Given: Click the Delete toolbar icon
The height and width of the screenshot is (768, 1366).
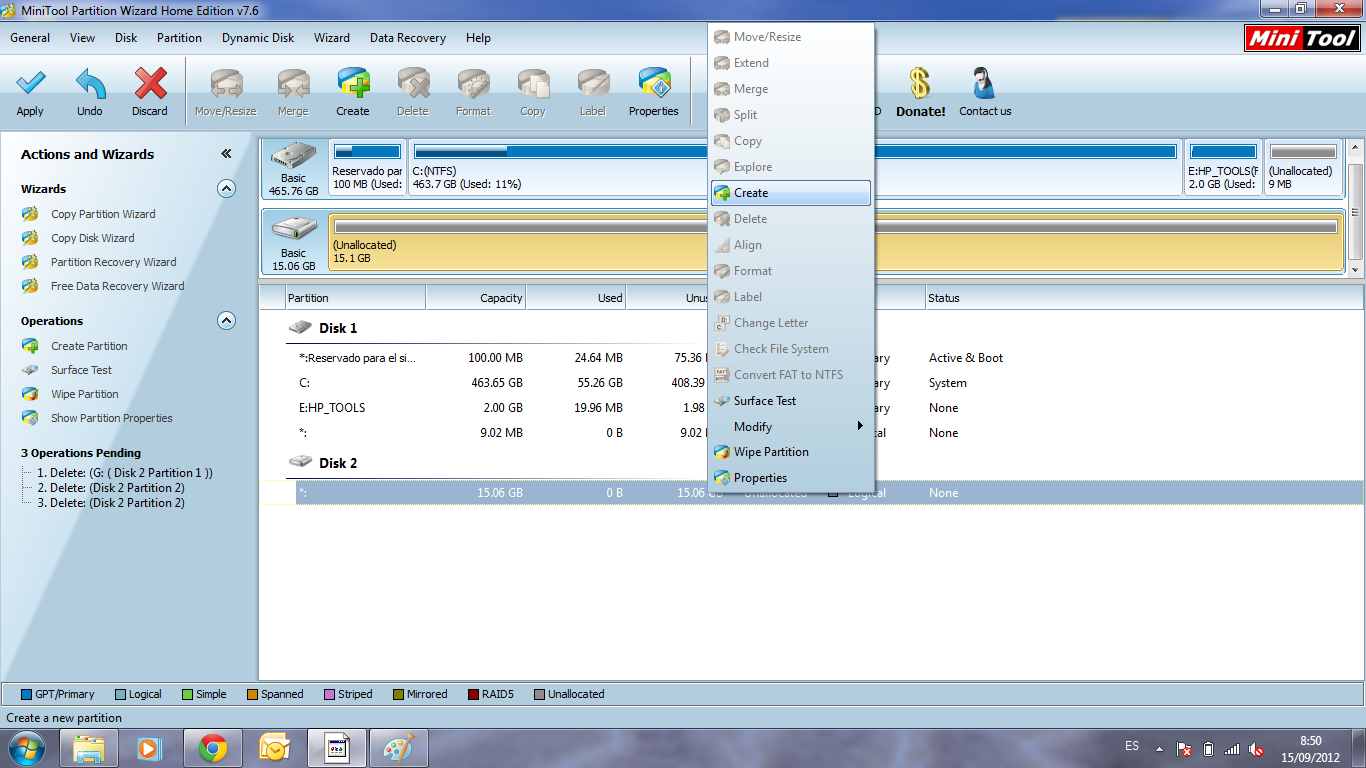Looking at the screenshot, I should [412, 92].
